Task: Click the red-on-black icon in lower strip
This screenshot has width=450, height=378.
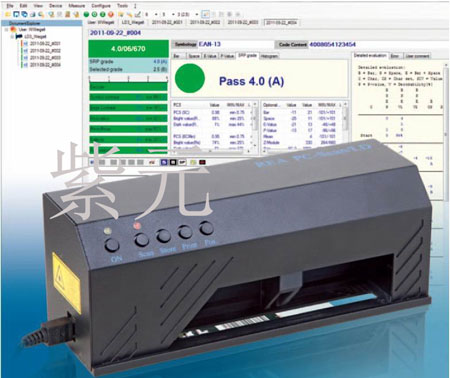Action: [x=202, y=162]
